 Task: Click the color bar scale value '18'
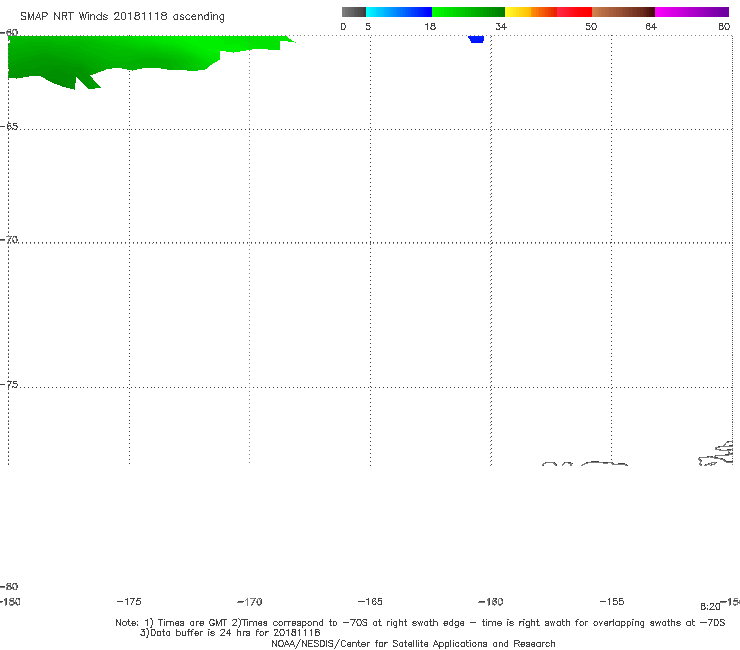(430, 27)
